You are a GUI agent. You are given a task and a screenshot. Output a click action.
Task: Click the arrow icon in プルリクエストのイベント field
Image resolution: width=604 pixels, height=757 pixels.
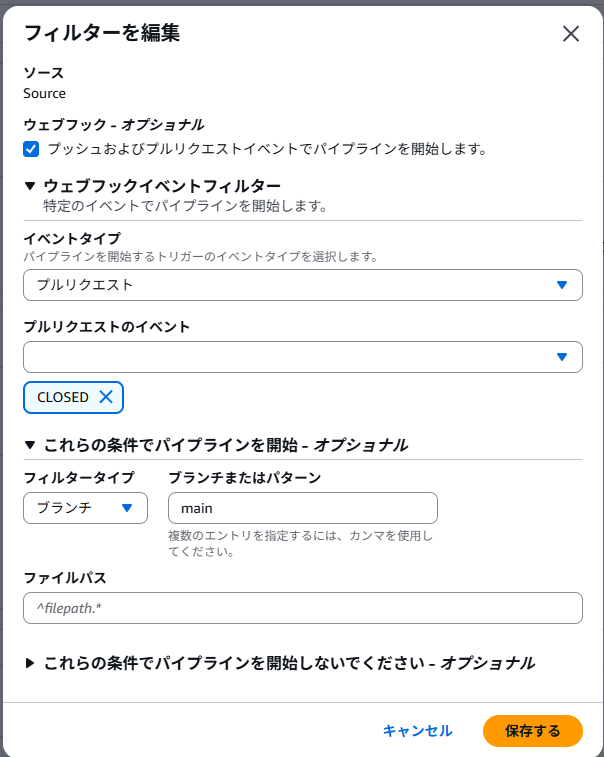pyautogui.click(x=562, y=357)
